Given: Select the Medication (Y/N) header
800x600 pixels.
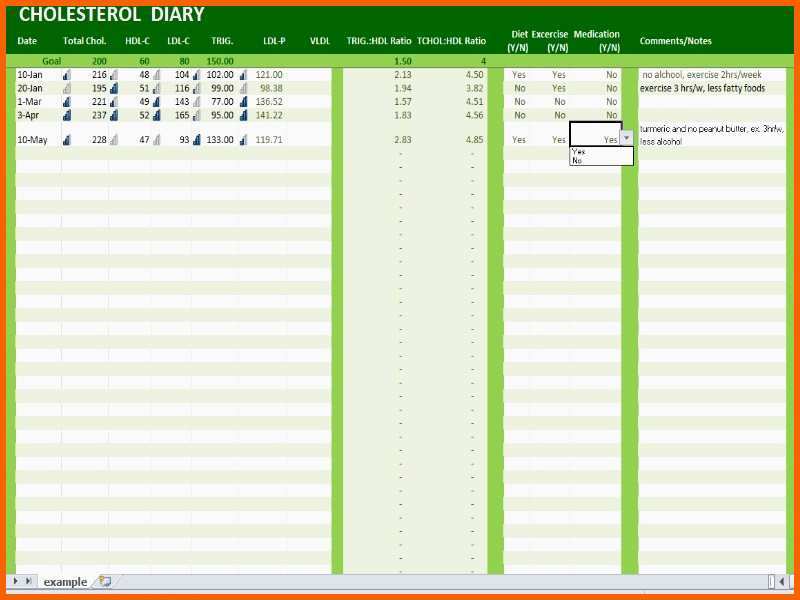Looking at the screenshot, I should point(596,41).
